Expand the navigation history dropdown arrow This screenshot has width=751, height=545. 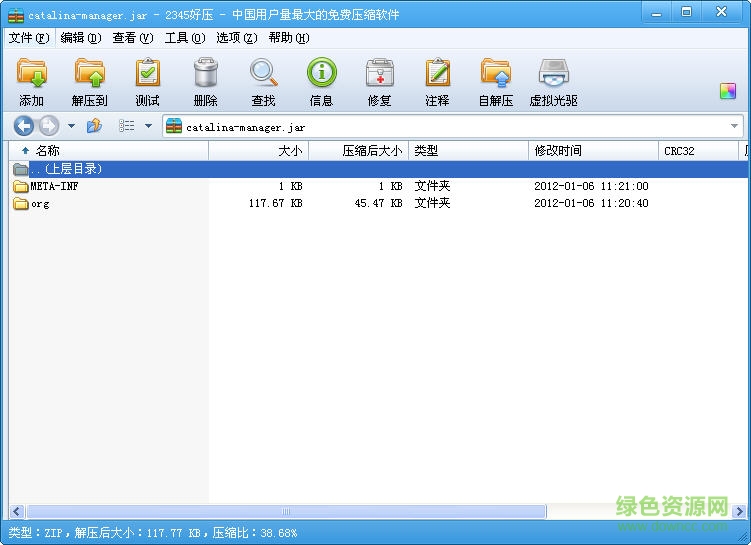(71, 126)
